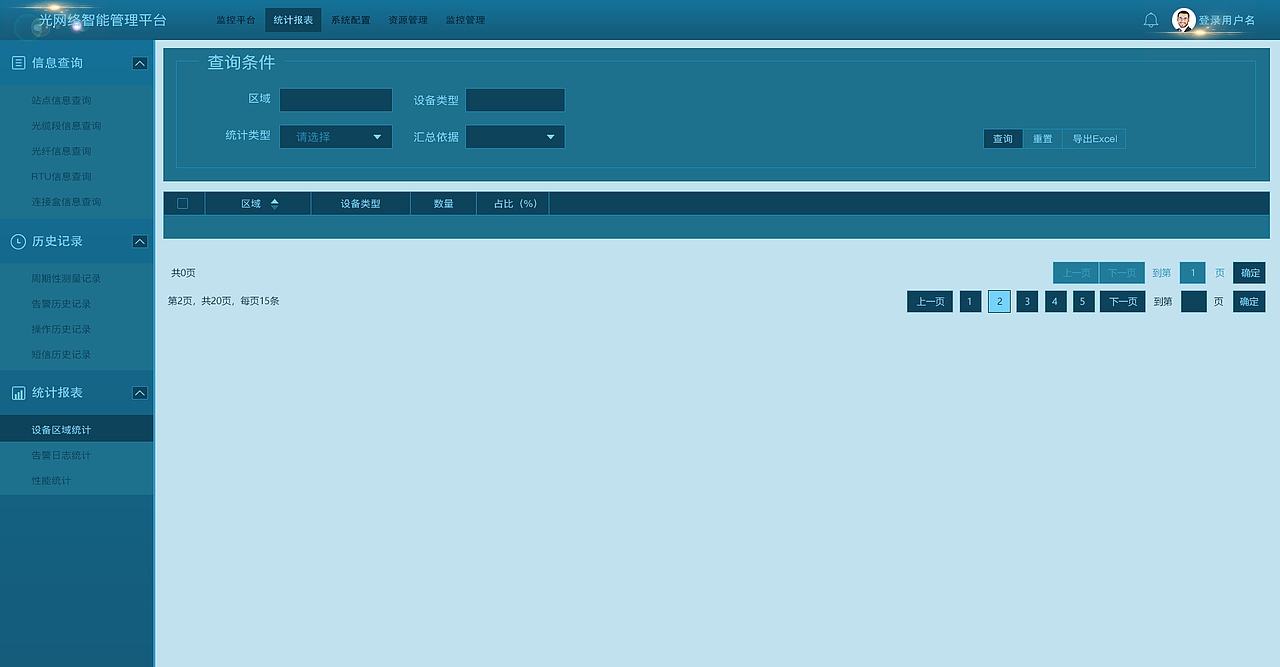The height and width of the screenshot is (667, 1280).
Task: Click disabled 下一页 in upper pagination
Action: coord(1122,273)
